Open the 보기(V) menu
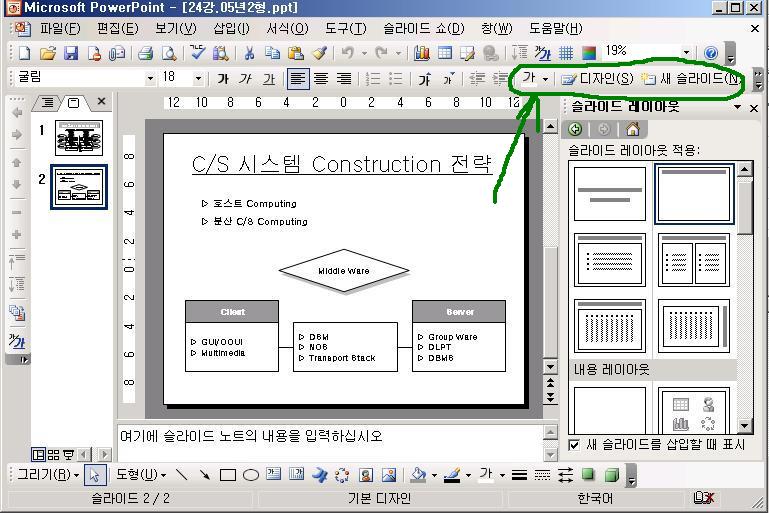Image resolution: width=769 pixels, height=513 pixels. [176, 28]
